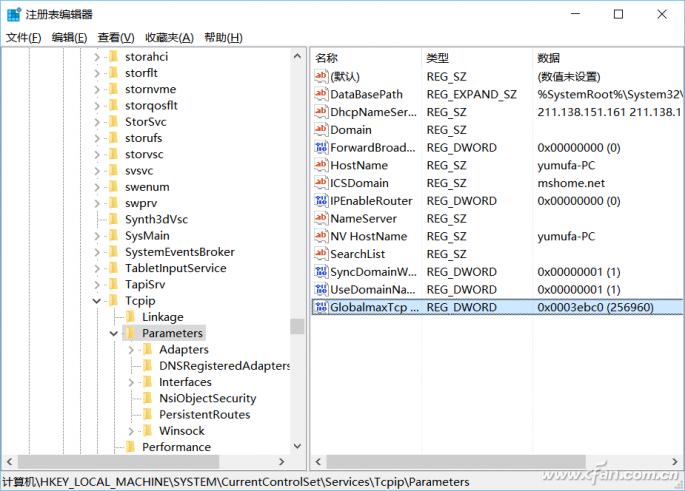The height and width of the screenshot is (491, 685).
Task: Open the 查看(V) menu
Action: point(116,38)
